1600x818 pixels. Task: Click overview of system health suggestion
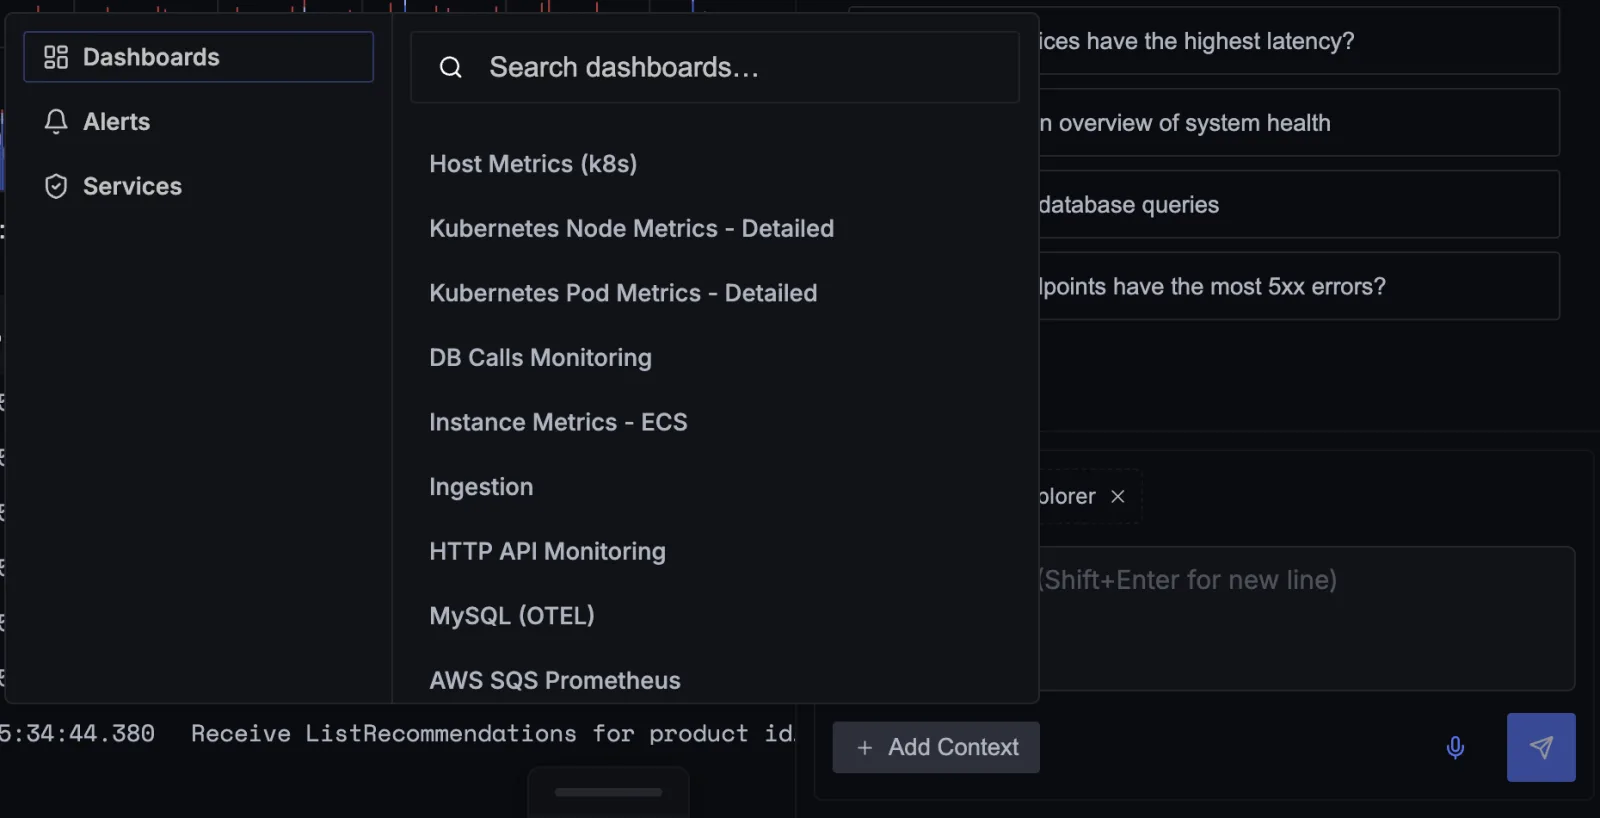[1298, 123]
